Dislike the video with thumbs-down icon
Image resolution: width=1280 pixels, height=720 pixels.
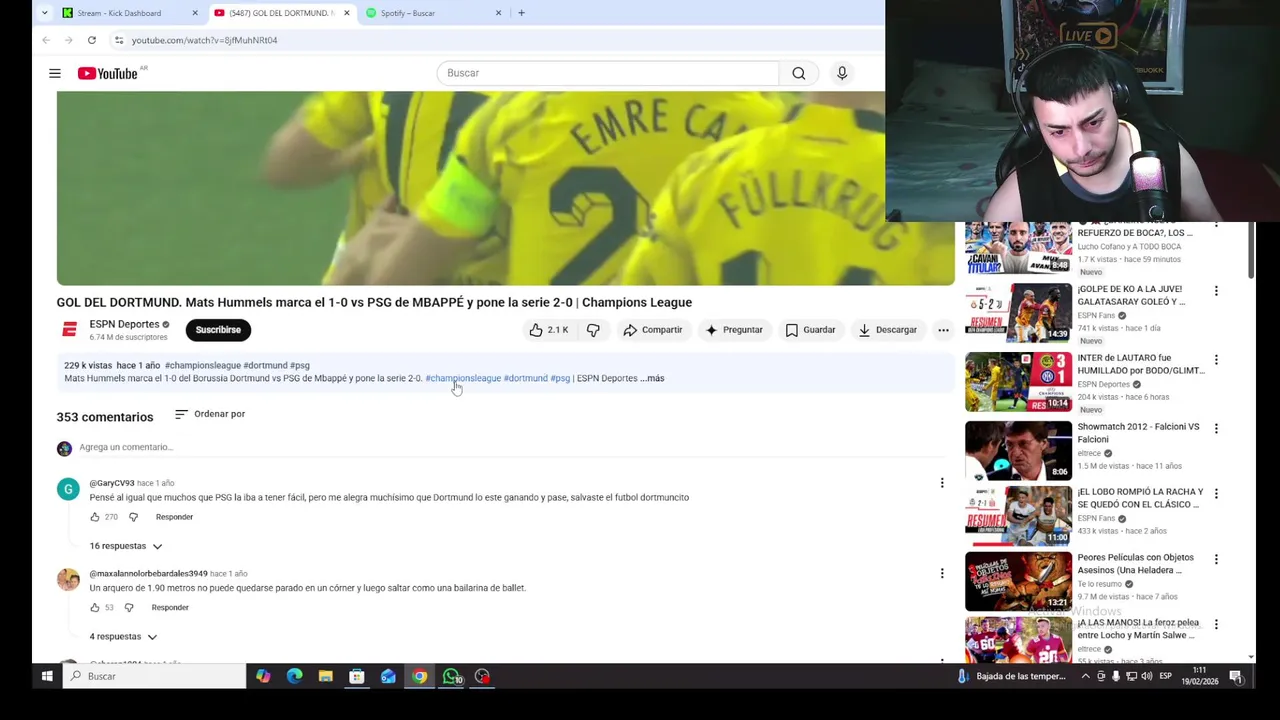click(593, 330)
